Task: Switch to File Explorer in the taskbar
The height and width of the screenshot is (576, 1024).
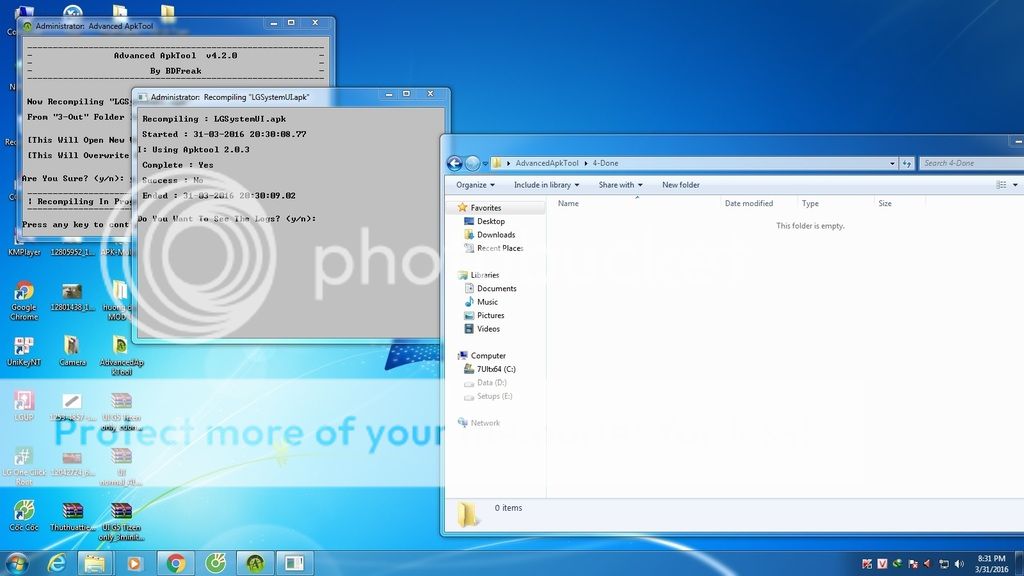Action: pos(95,563)
